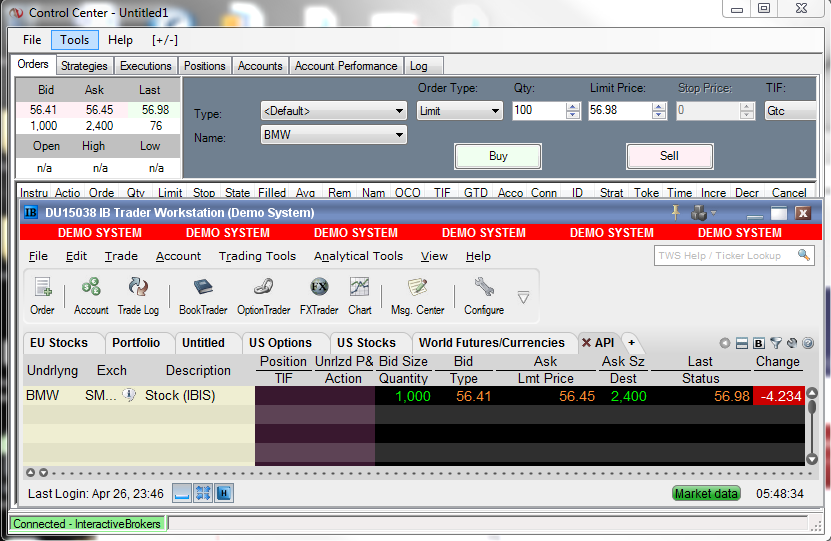Open the TIF Gtc dropdown
Screen dimensions: 831x541
pos(790,111)
